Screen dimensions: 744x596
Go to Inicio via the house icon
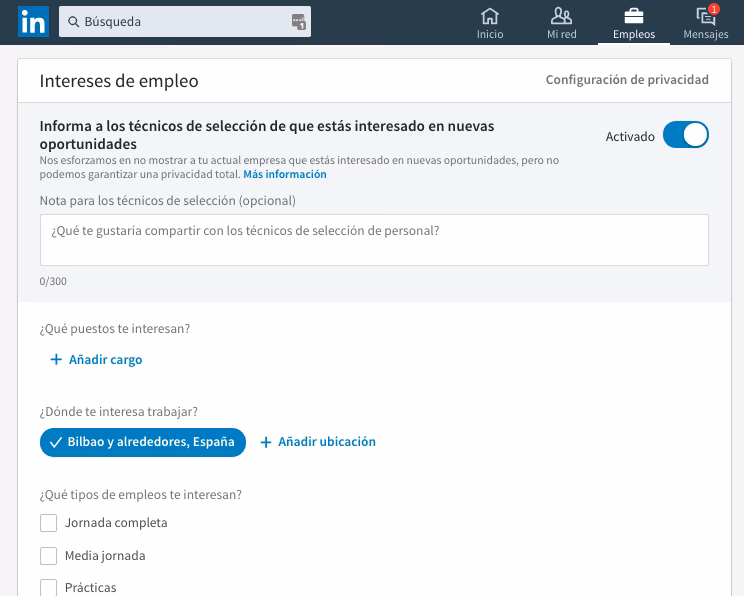click(490, 15)
